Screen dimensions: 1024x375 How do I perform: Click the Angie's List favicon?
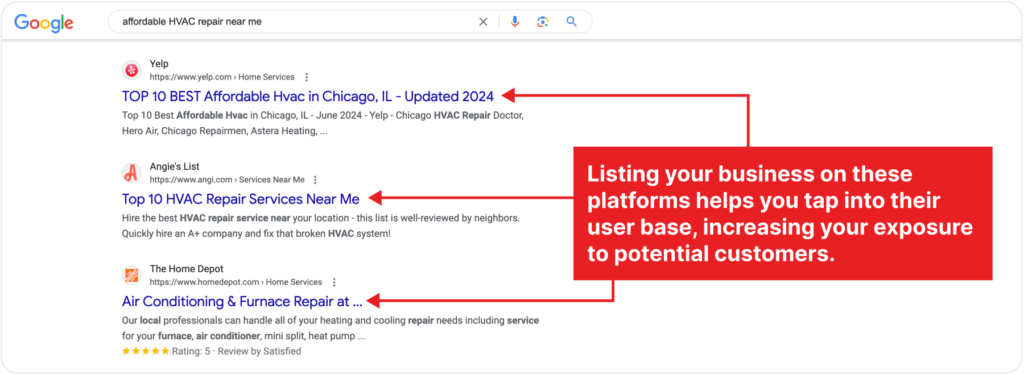pyautogui.click(x=132, y=172)
